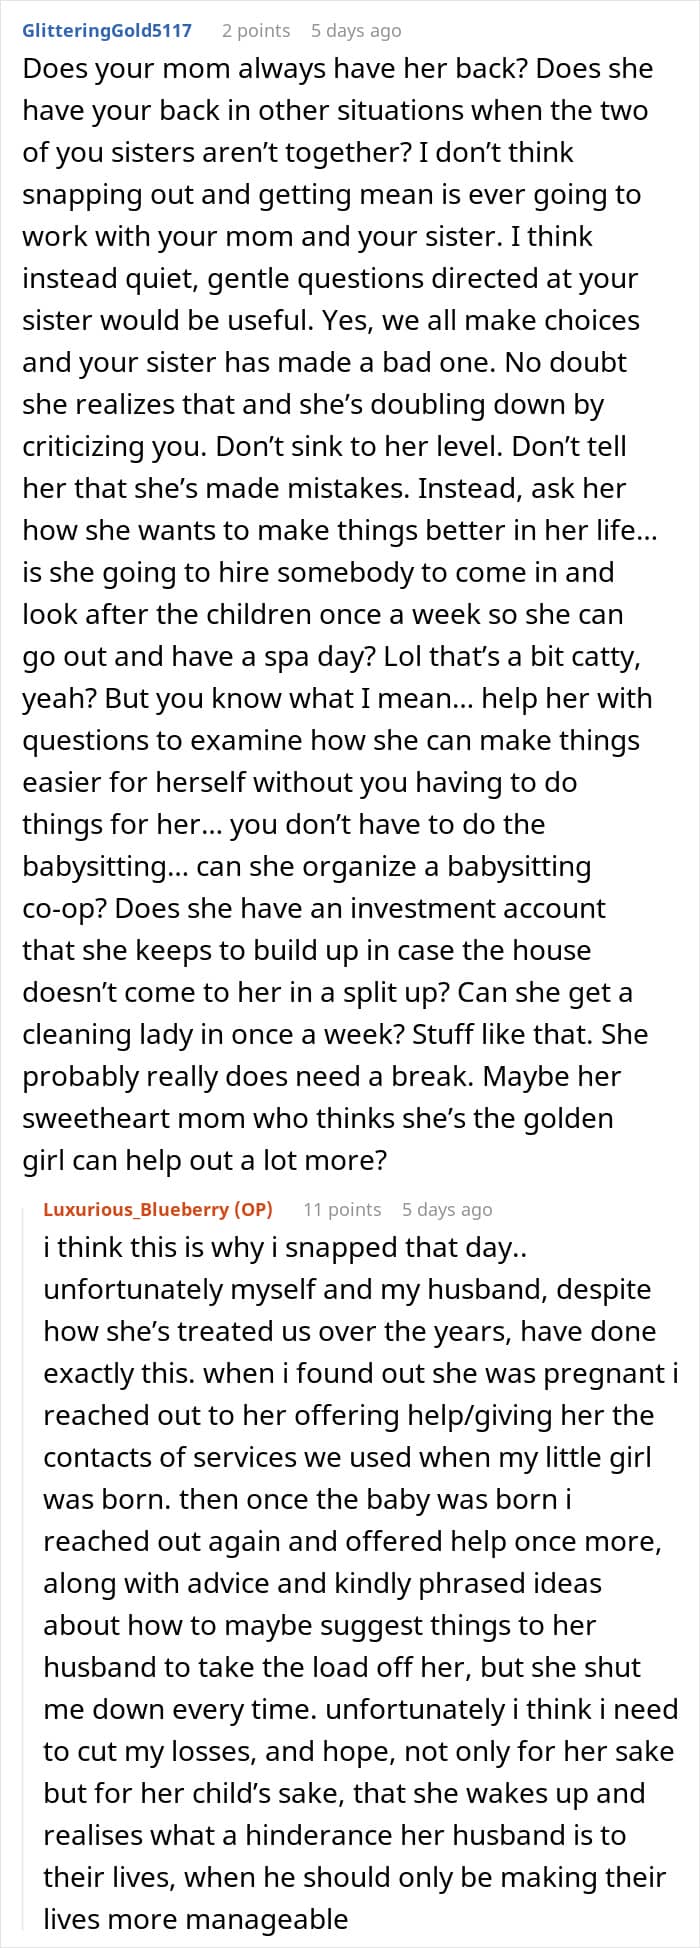Click the timestamp beside "2 points"
Viewport: 700px width, 1948px height.
click(x=356, y=31)
